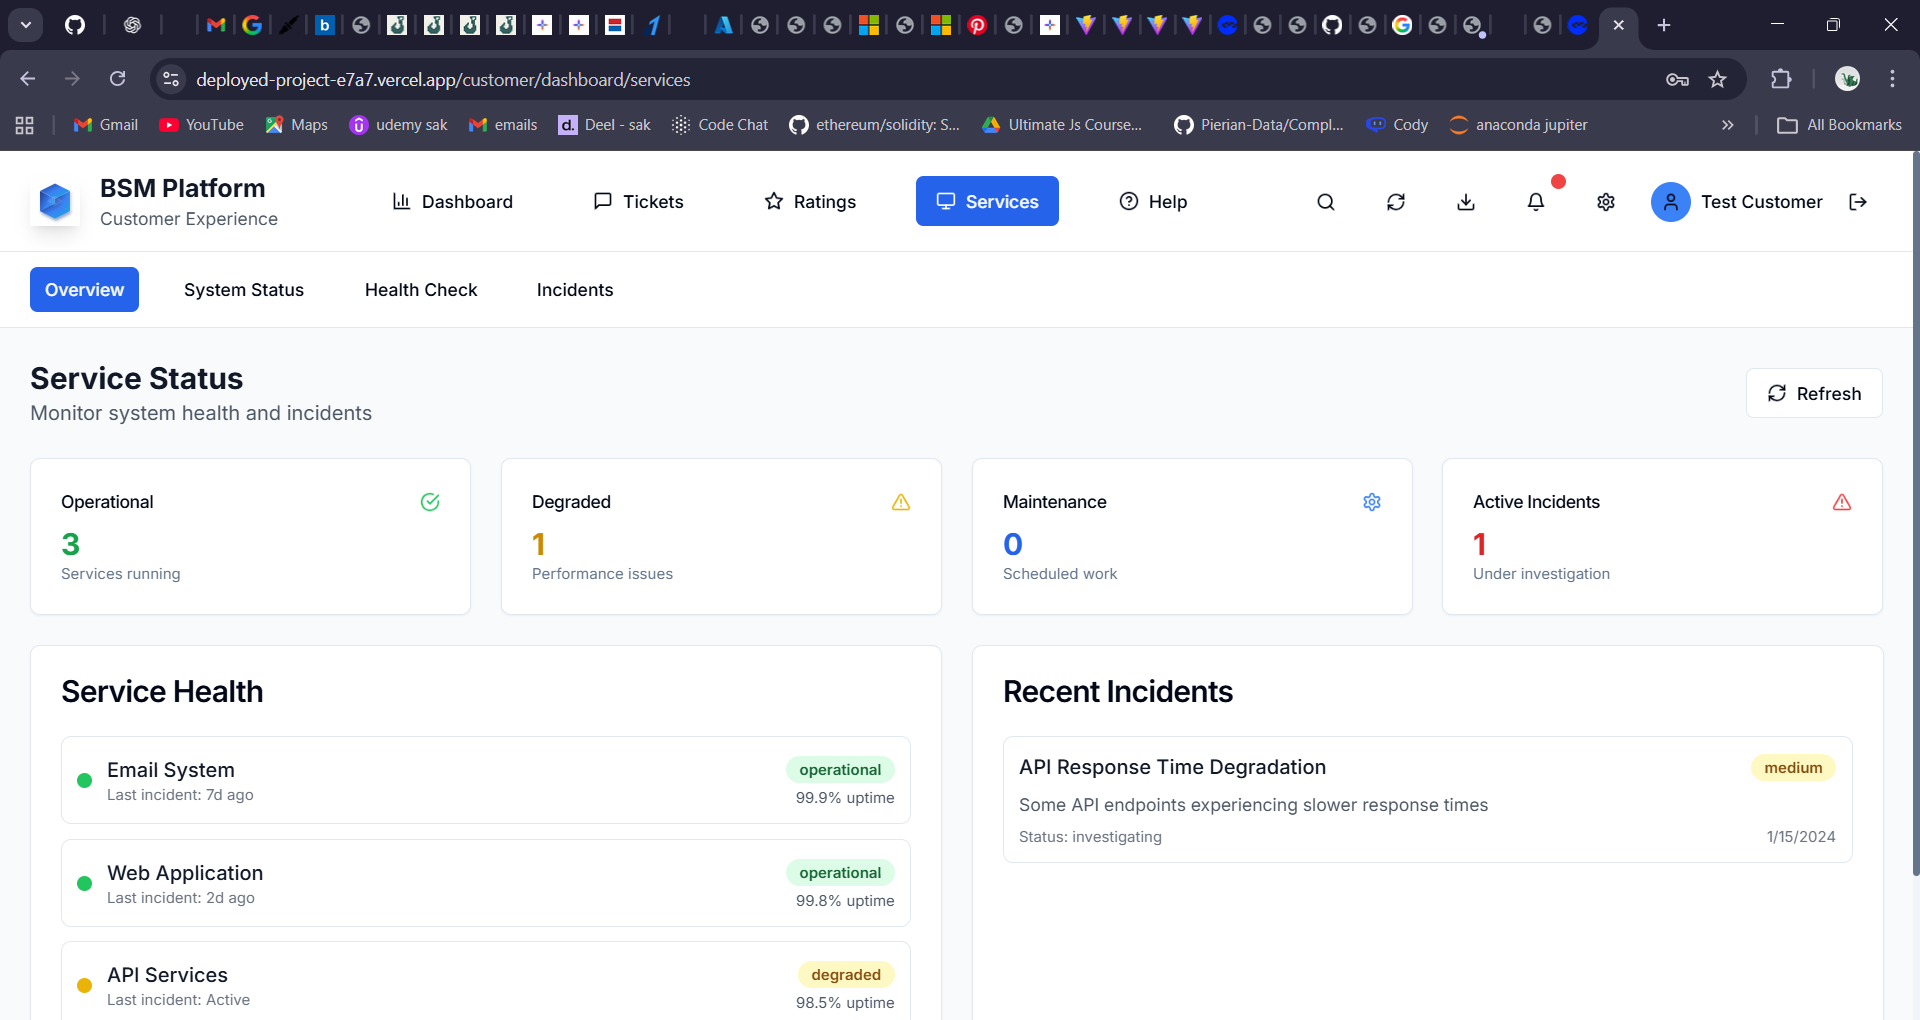The height and width of the screenshot is (1020, 1920).
Task: Open the password key icon
Action: (x=1677, y=79)
